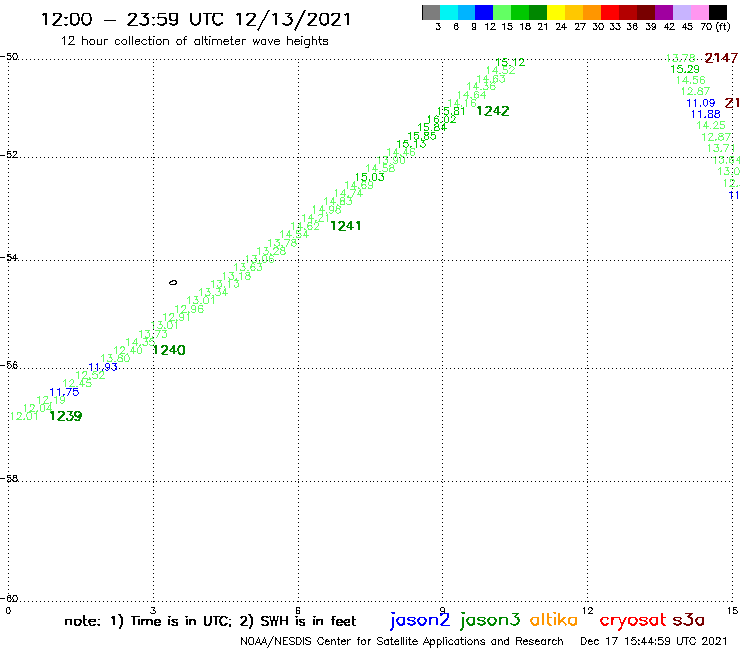The height and width of the screenshot is (650, 740).
Task: Click the pass time label 1242
Action: pyautogui.click(x=493, y=111)
